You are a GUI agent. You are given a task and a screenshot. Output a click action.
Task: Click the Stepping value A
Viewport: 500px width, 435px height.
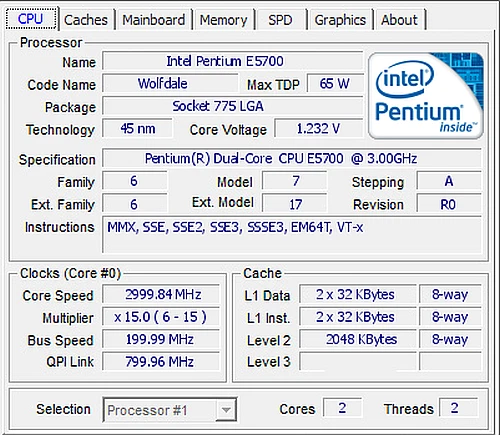pos(449,181)
